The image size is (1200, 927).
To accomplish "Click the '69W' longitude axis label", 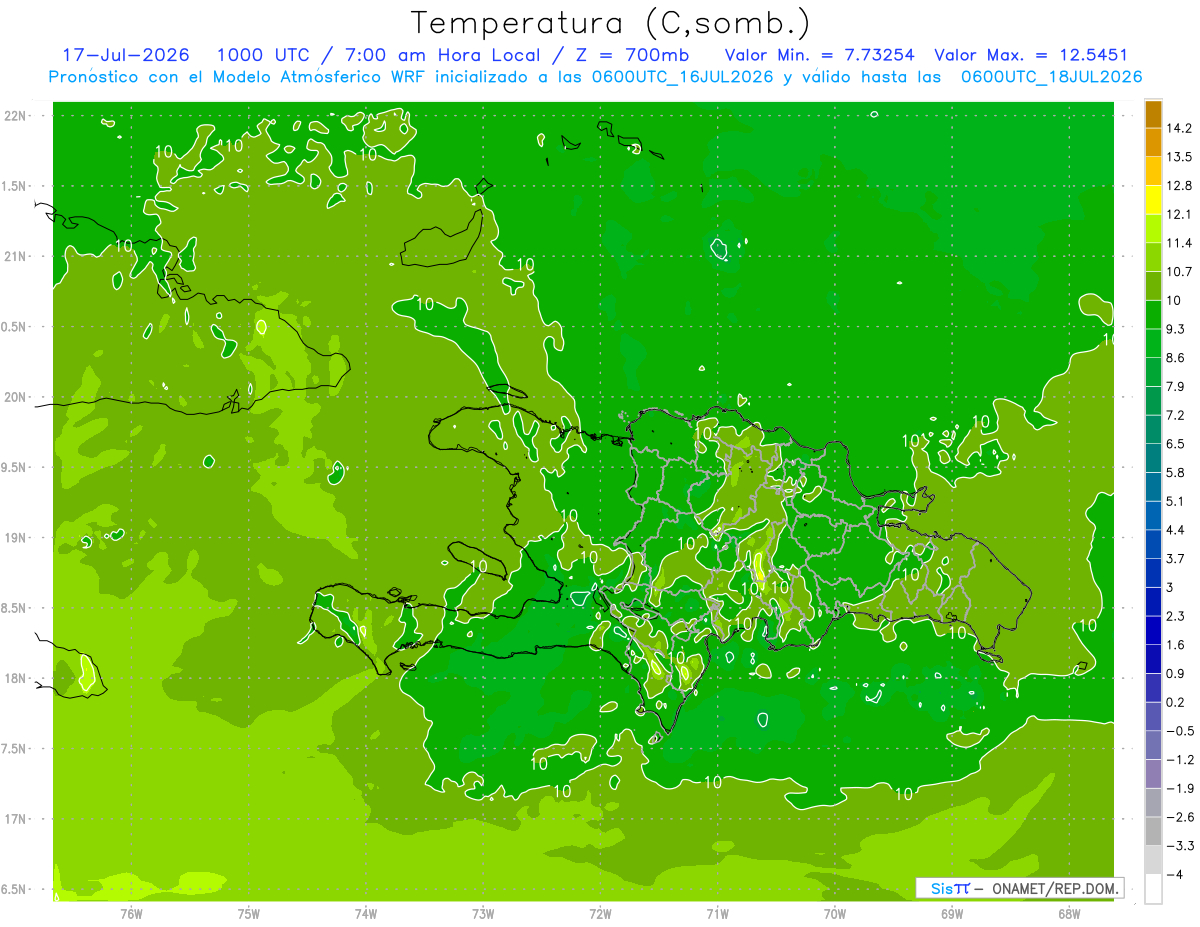I will click(x=952, y=914).
